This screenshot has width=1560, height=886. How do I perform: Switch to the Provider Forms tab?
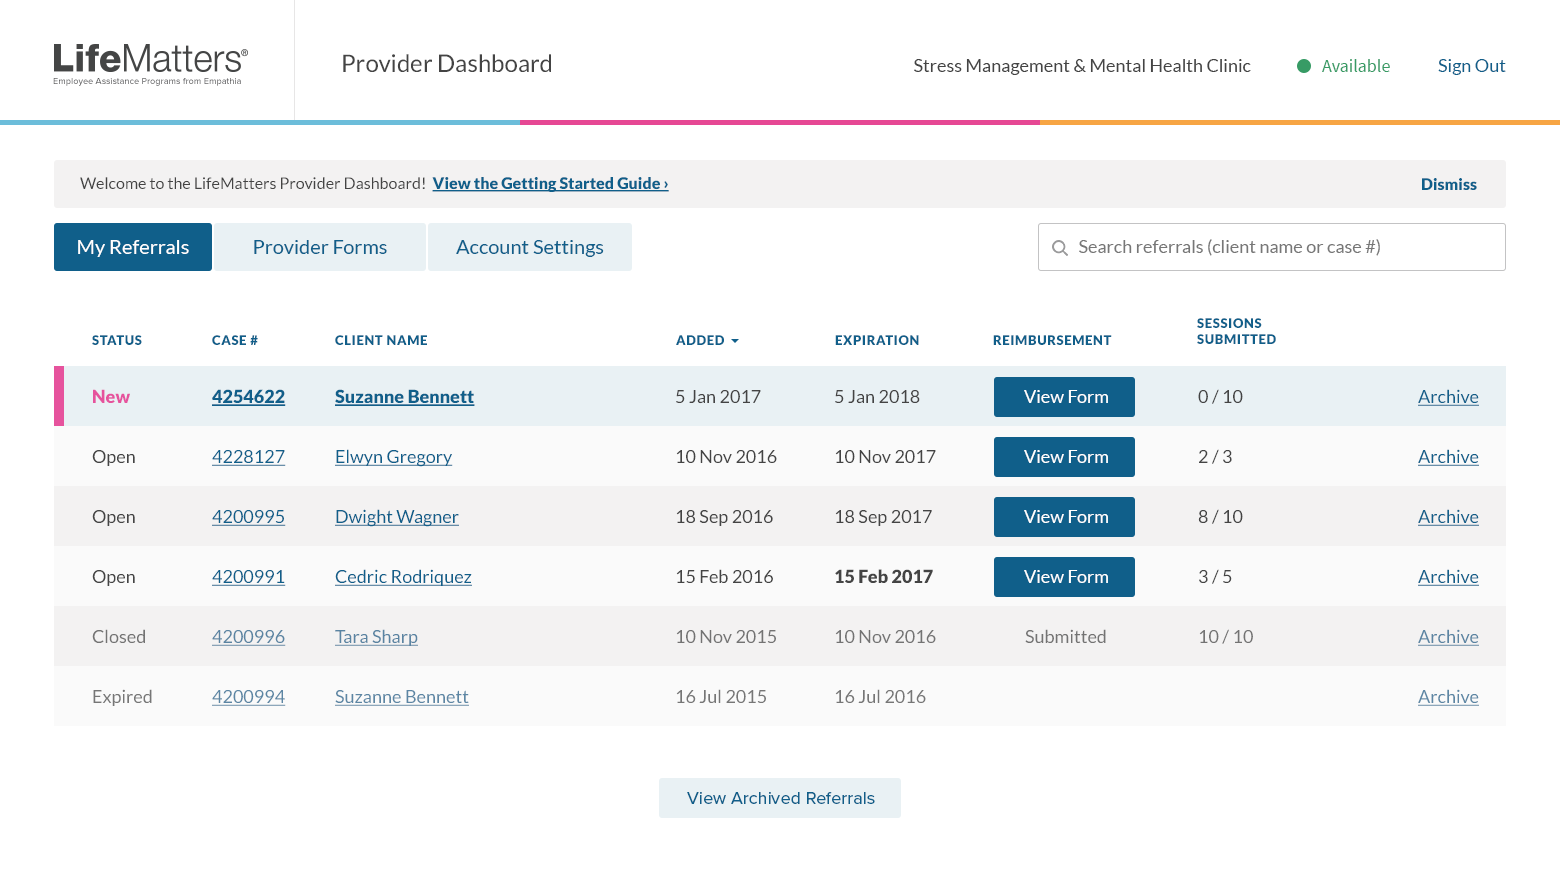320,247
